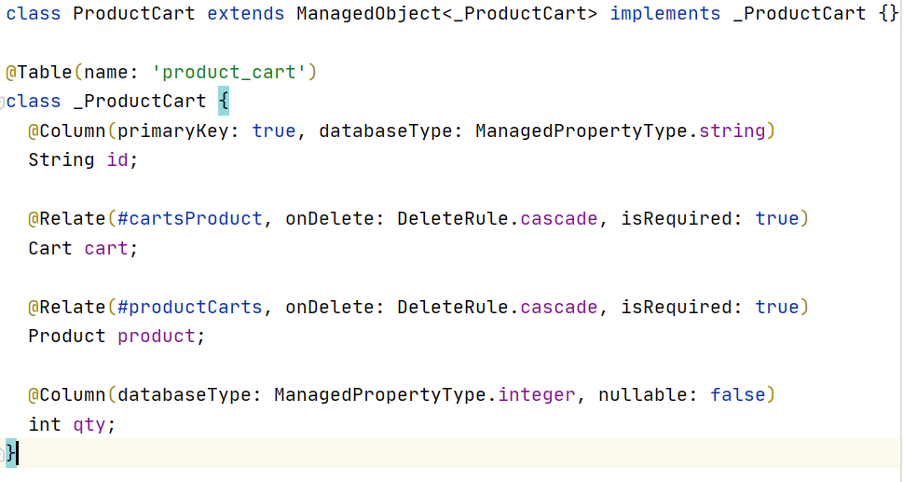Click the integer enum value

(x=537, y=395)
